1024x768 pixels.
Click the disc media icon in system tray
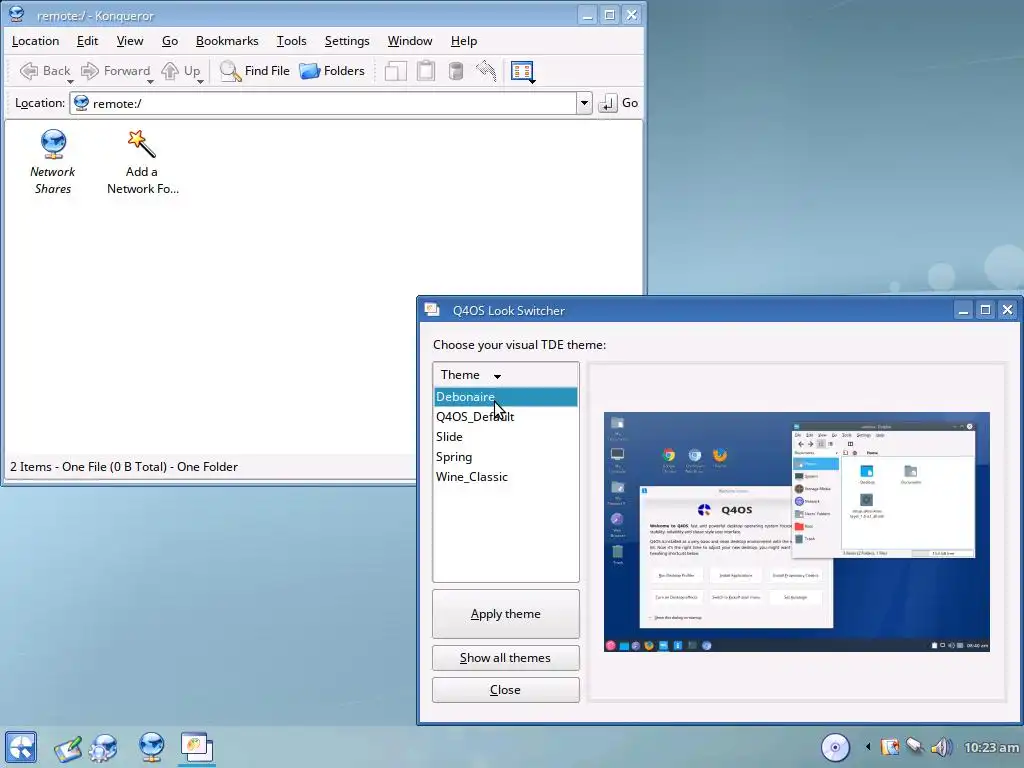coord(835,747)
